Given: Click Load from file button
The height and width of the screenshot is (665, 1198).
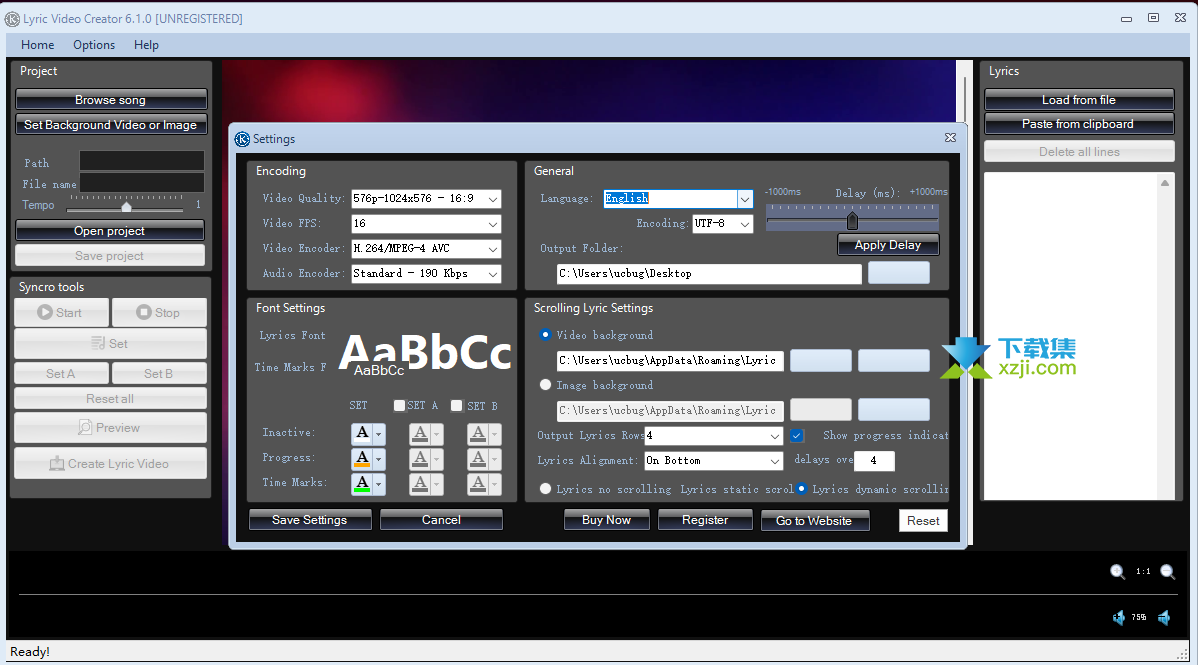Looking at the screenshot, I should tap(1079, 100).
